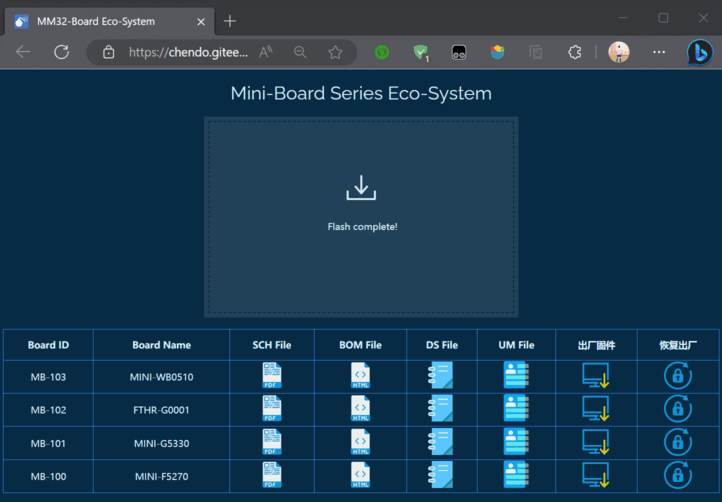Restore factory settings for MB-100

(677, 475)
